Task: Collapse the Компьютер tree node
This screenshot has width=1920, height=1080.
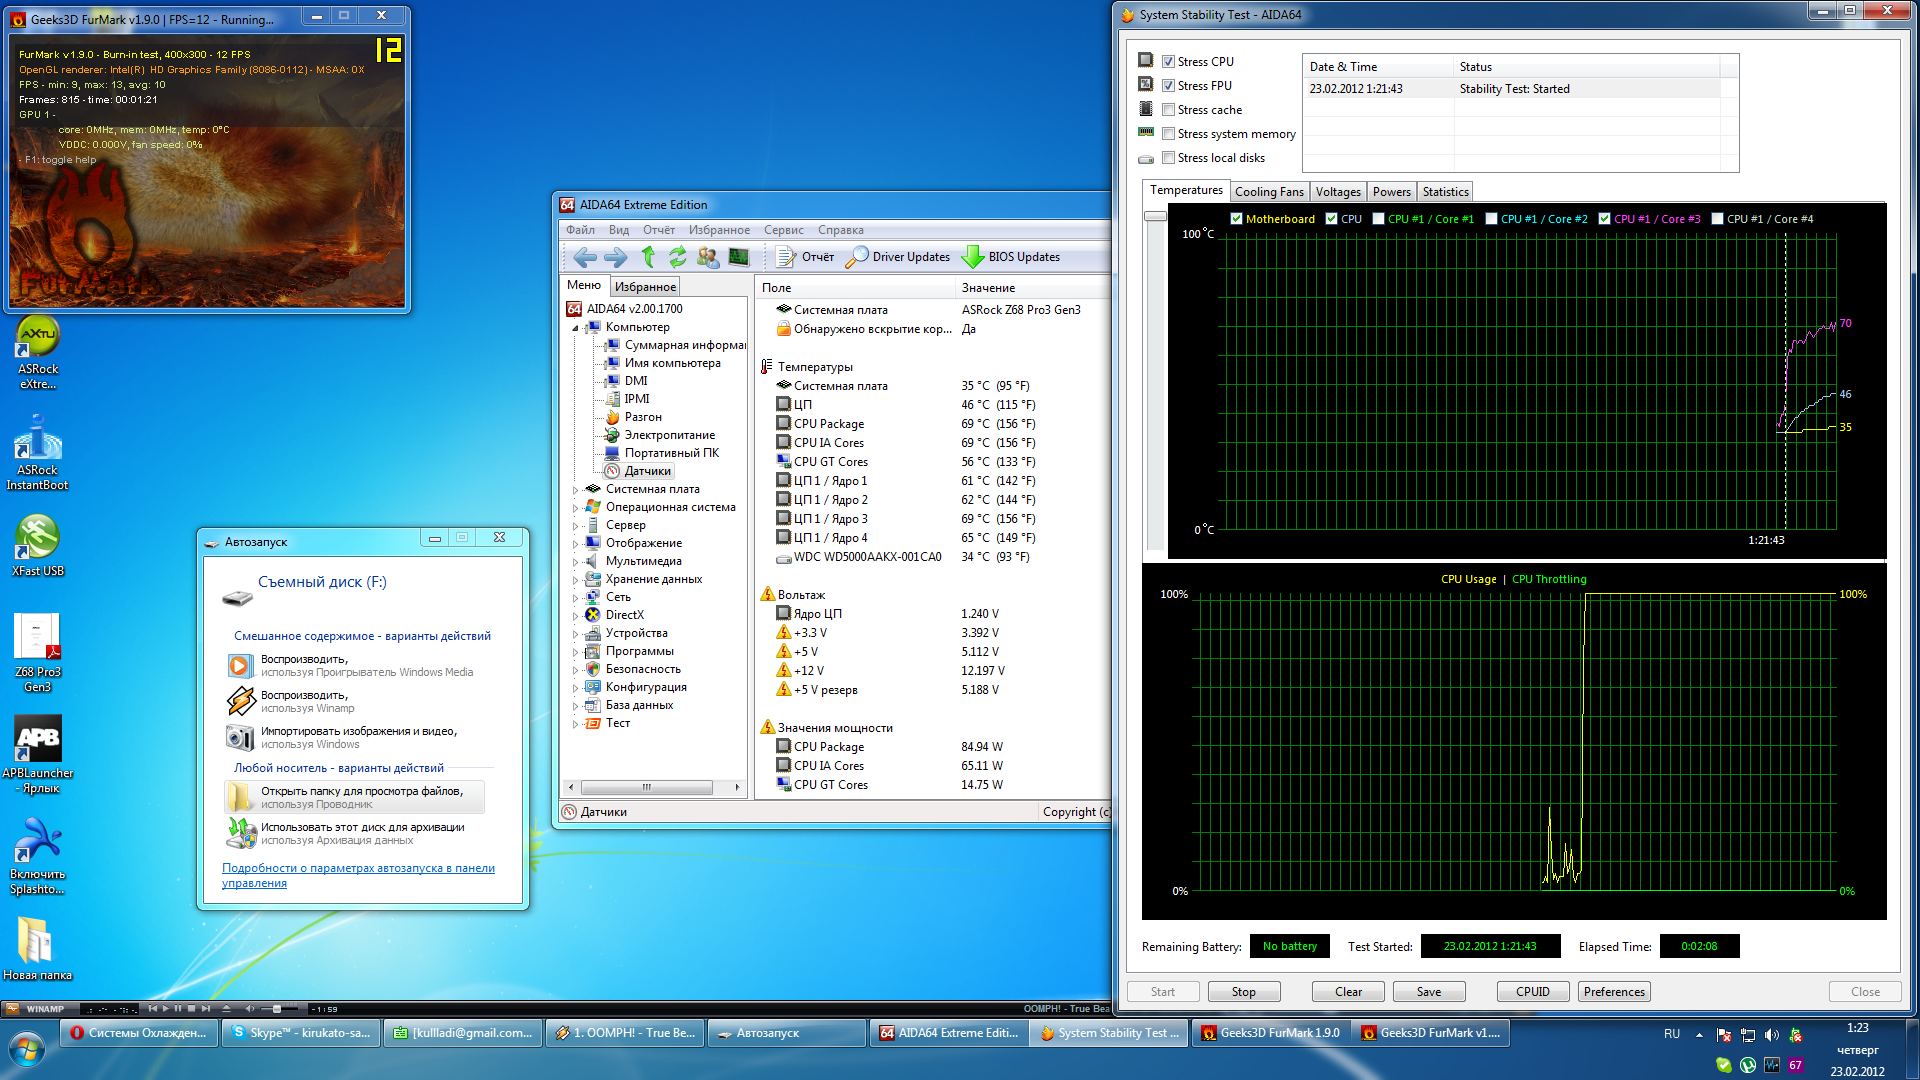Action: [576, 328]
